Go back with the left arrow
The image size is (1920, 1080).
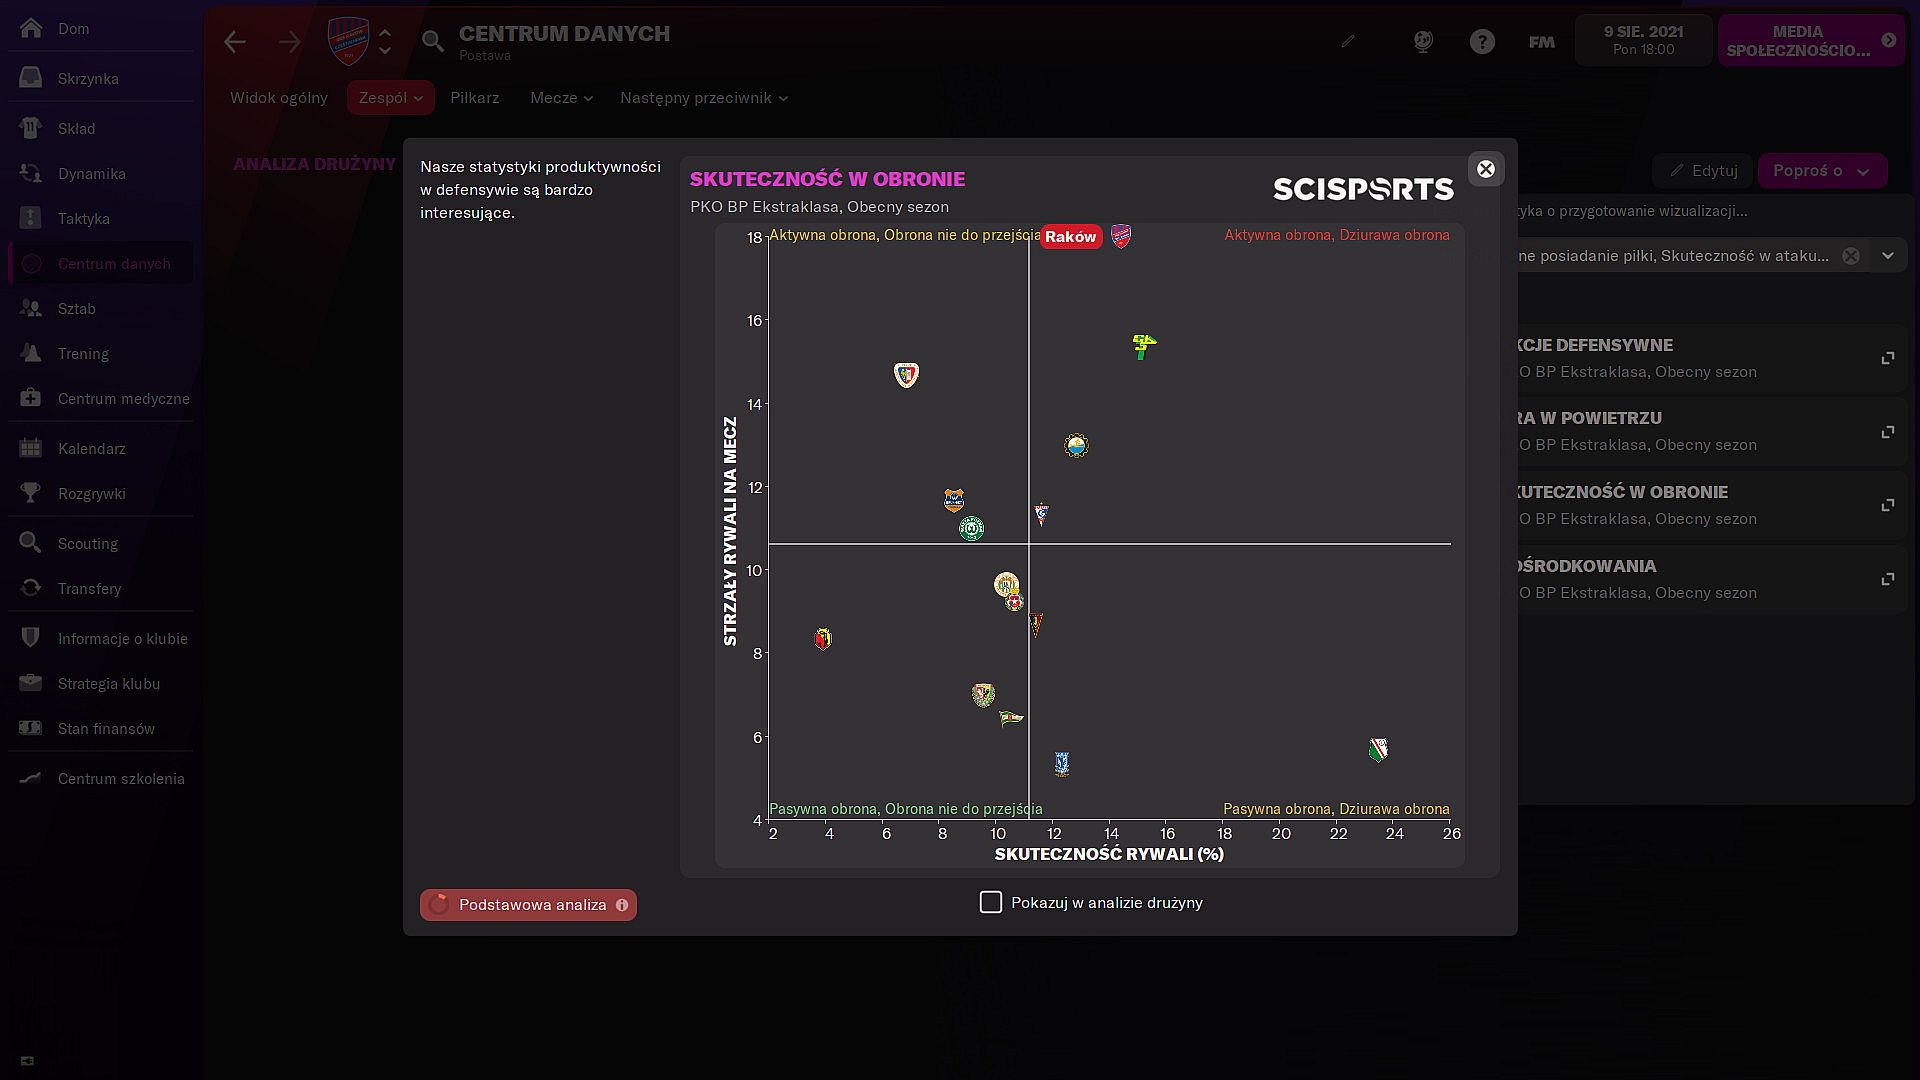(x=235, y=42)
